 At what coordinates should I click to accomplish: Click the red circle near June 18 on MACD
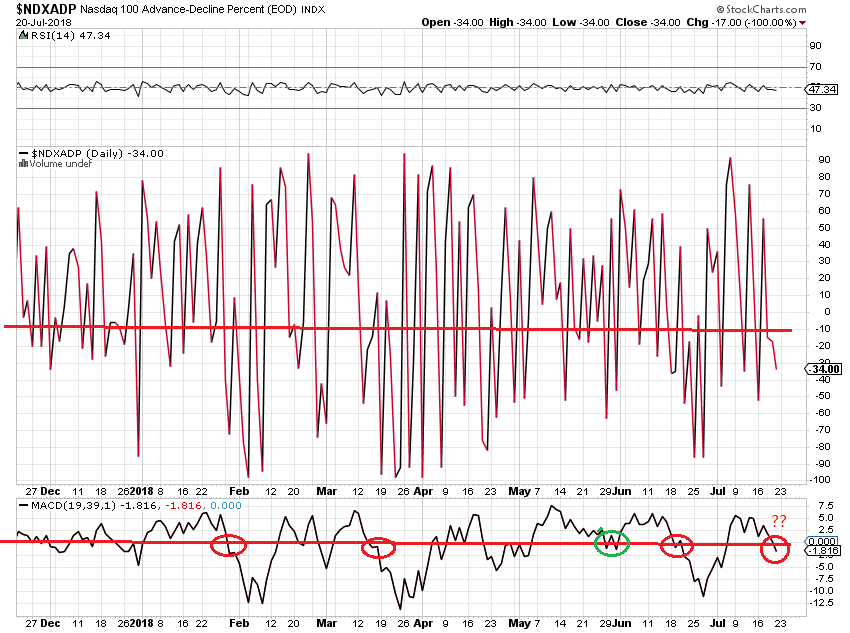[677, 545]
